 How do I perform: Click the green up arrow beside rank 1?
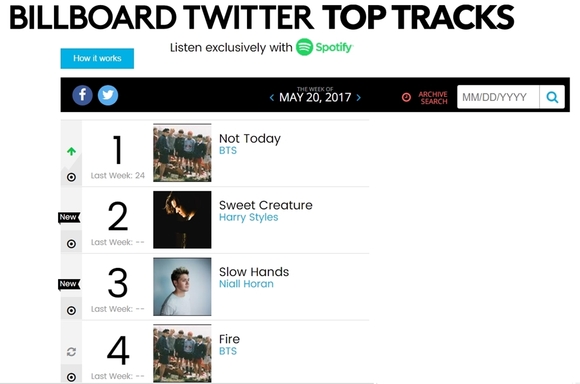pos(71,151)
